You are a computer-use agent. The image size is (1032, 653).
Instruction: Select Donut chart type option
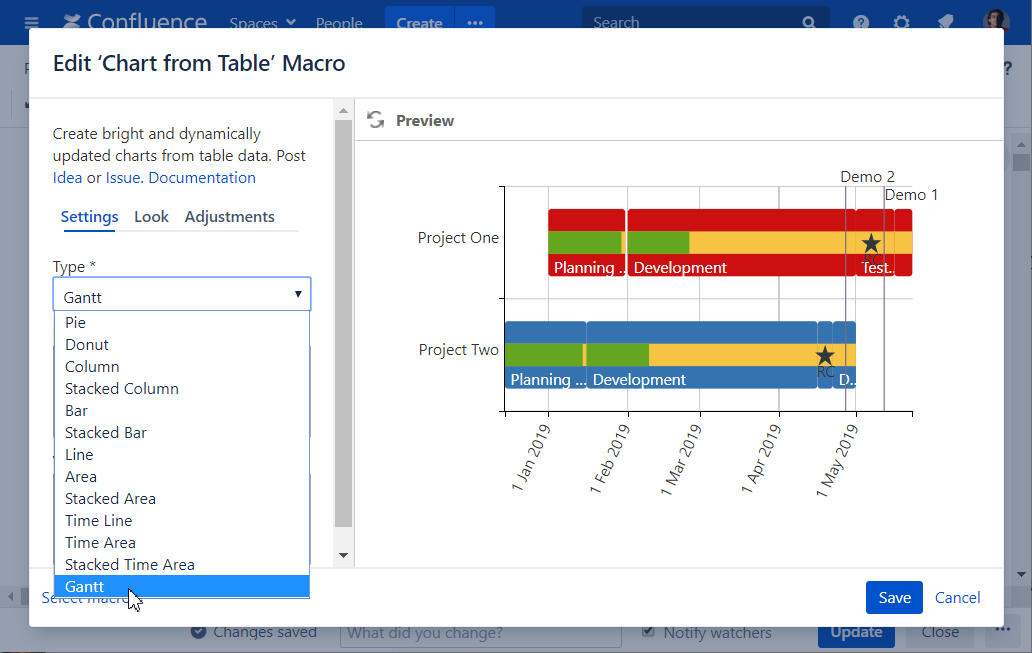tap(87, 345)
